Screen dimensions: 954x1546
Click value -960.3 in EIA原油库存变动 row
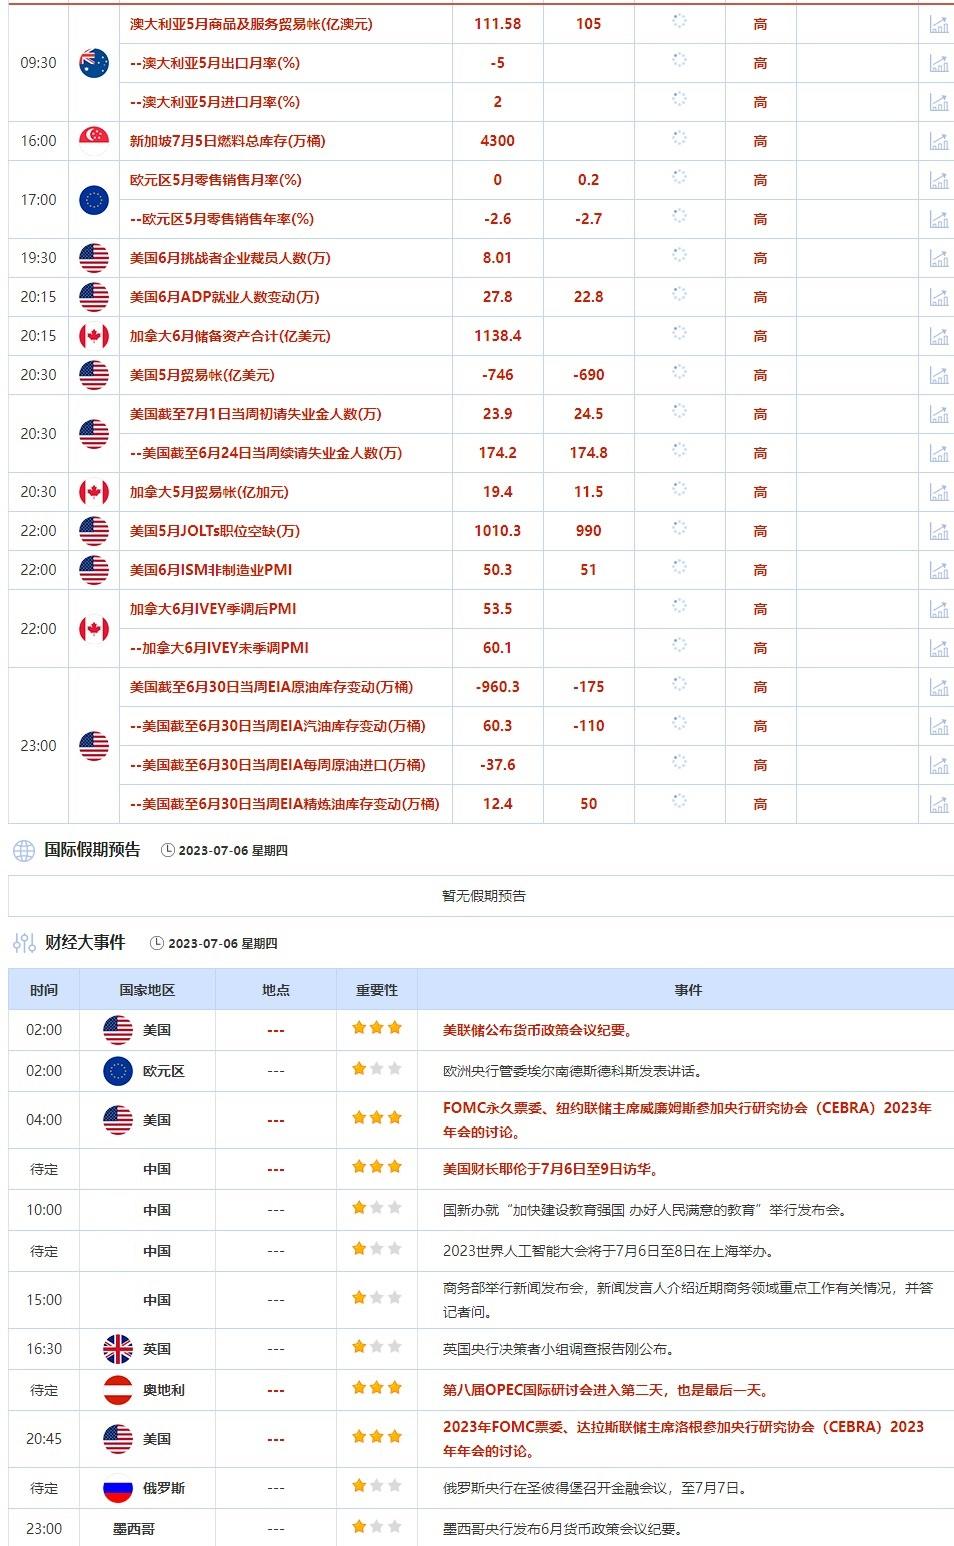498,687
